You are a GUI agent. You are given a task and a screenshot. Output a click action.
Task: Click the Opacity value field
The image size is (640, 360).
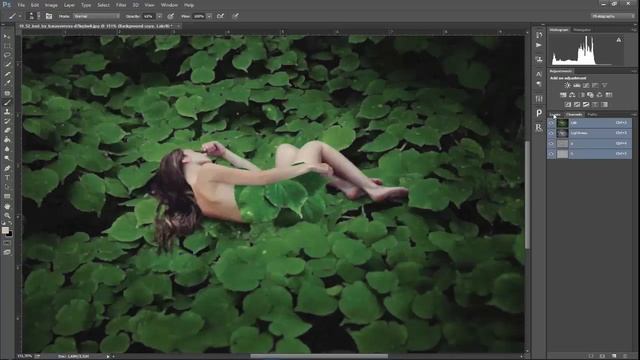point(148,16)
